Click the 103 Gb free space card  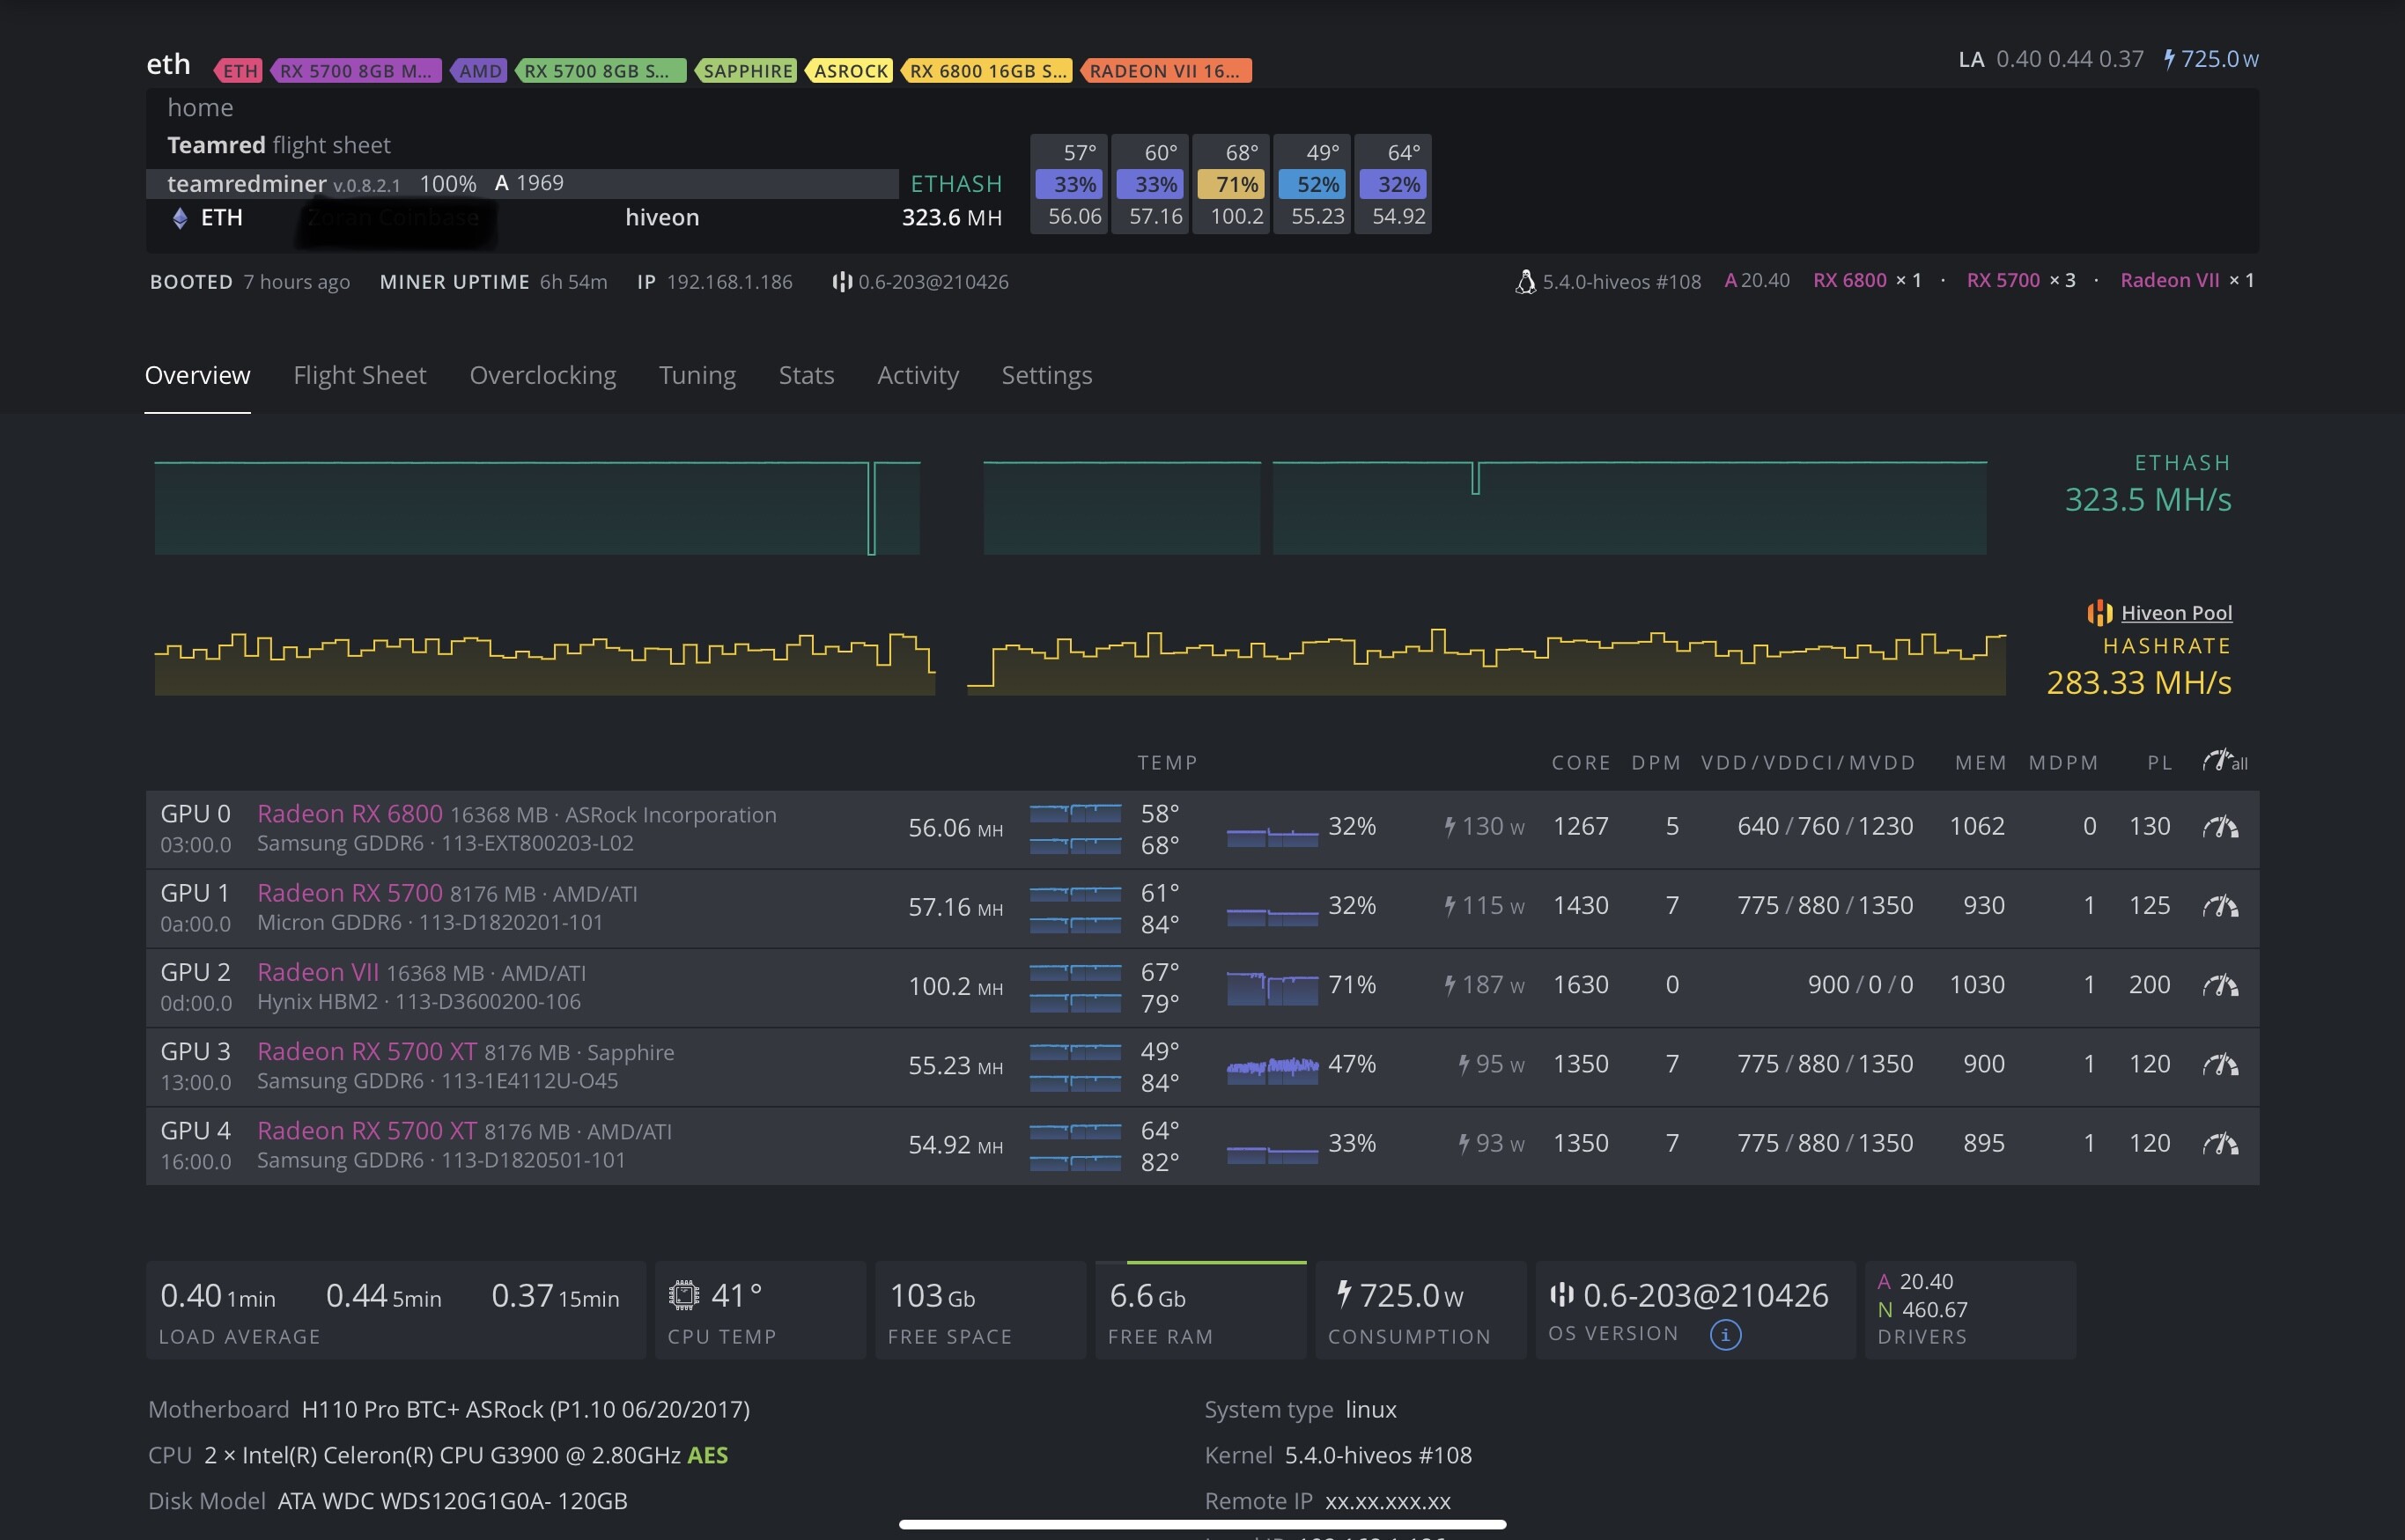coord(981,1310)
